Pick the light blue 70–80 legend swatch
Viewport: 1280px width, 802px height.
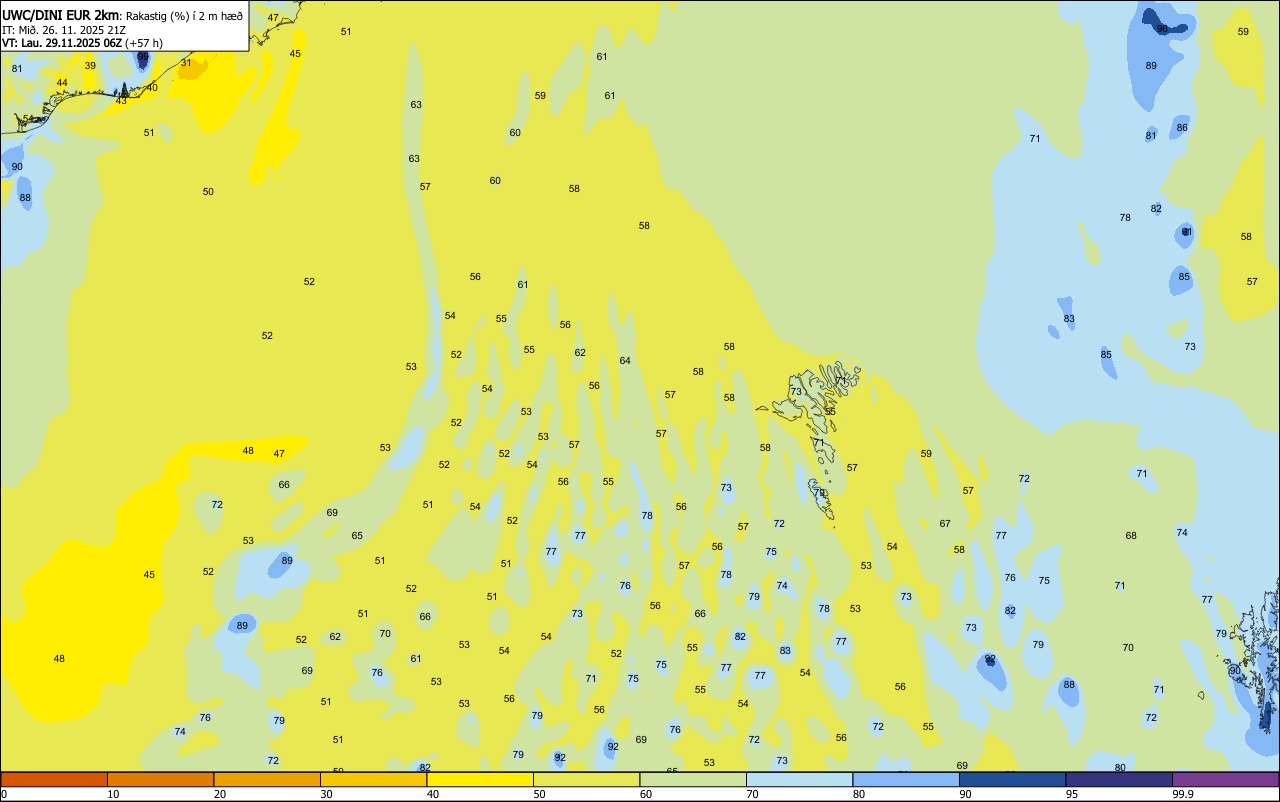click(799, 779)
